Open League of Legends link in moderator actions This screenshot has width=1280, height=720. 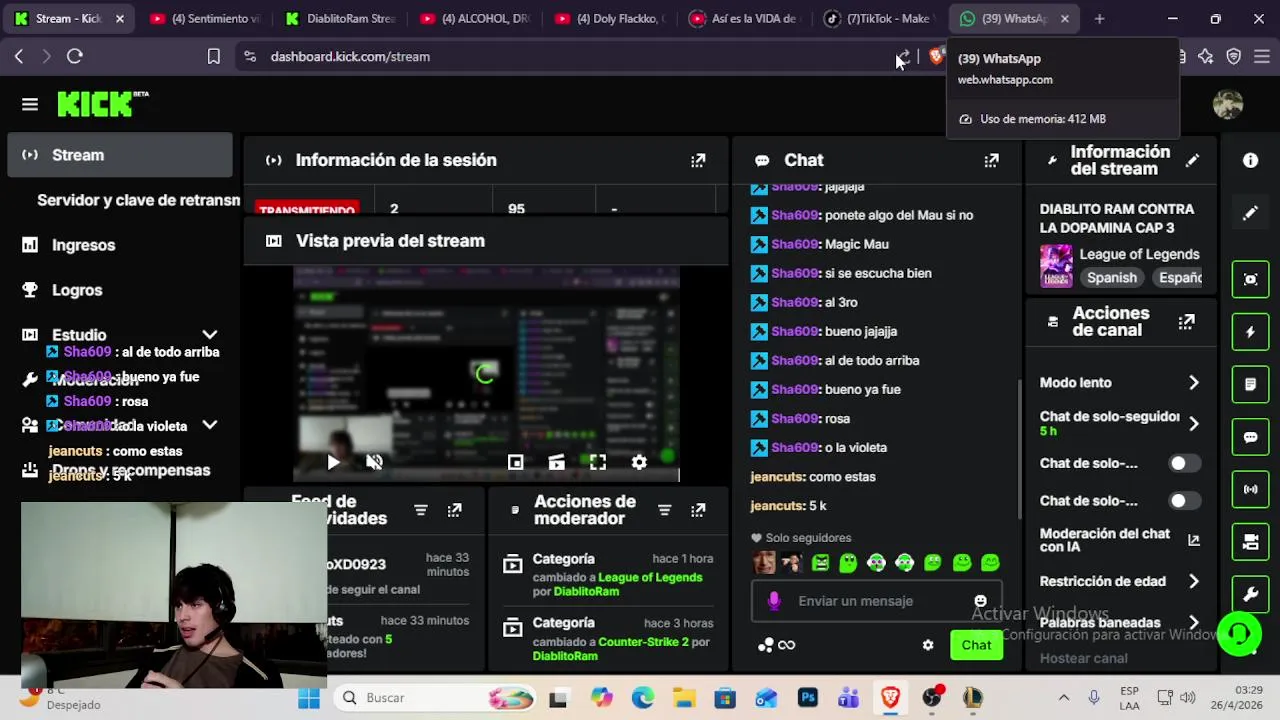tap(650, 577)
